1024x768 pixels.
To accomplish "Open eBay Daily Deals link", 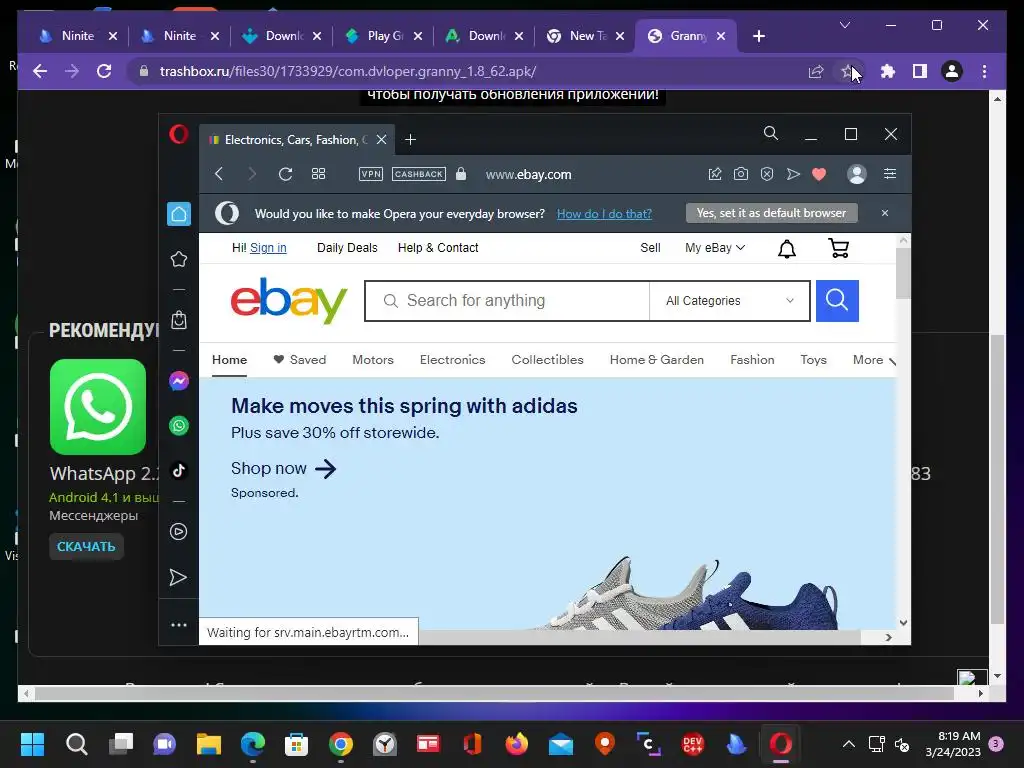I will (347, 248).
